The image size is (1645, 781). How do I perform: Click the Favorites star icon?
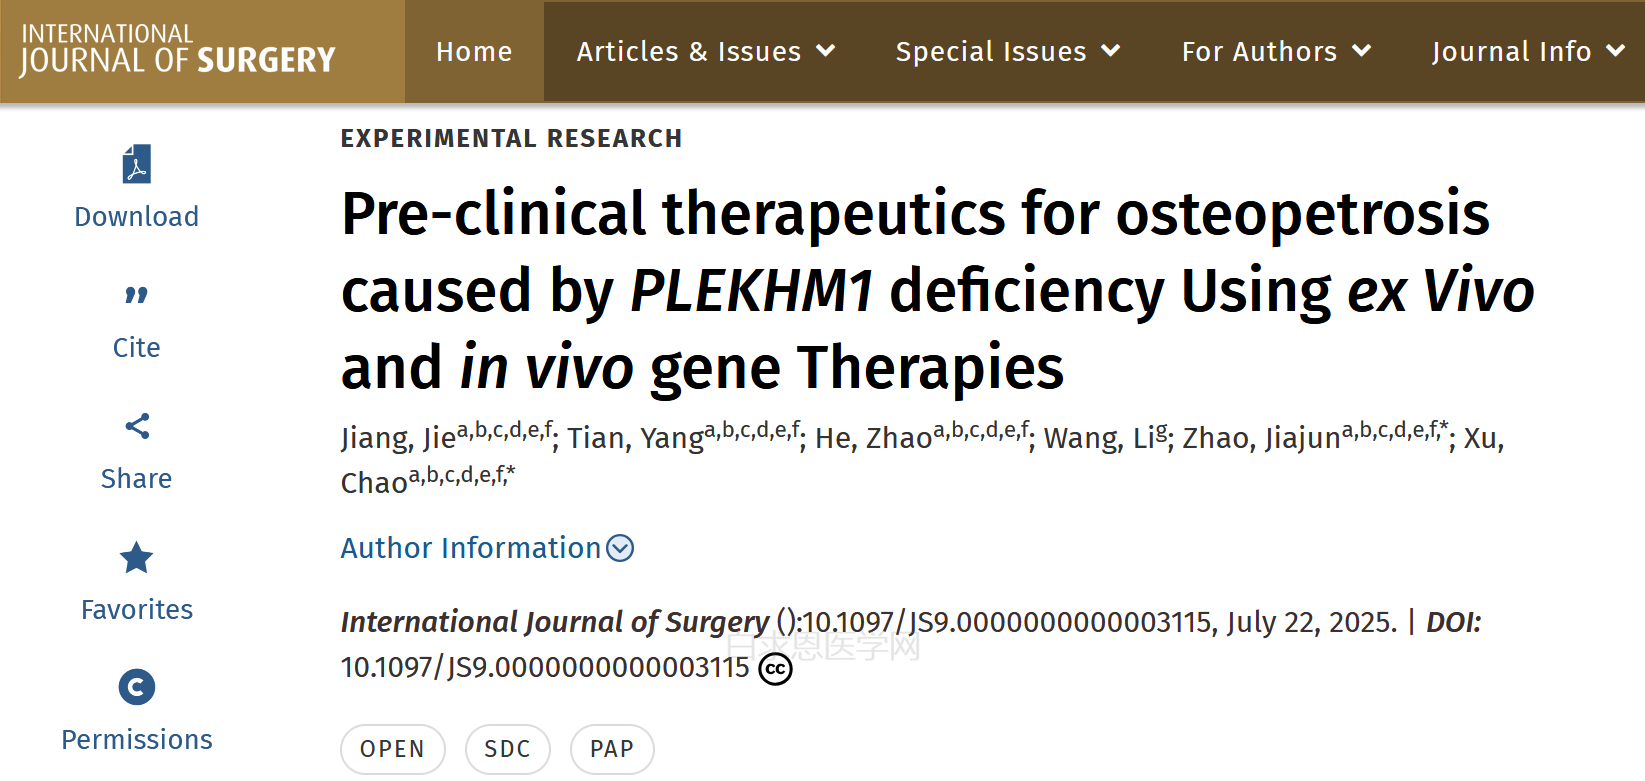click(x=137, y=557)
